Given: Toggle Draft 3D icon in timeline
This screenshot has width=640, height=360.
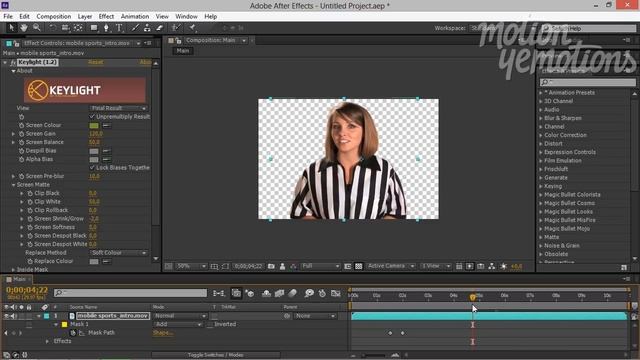Looking at the screenshot, I should coord(250,293).
